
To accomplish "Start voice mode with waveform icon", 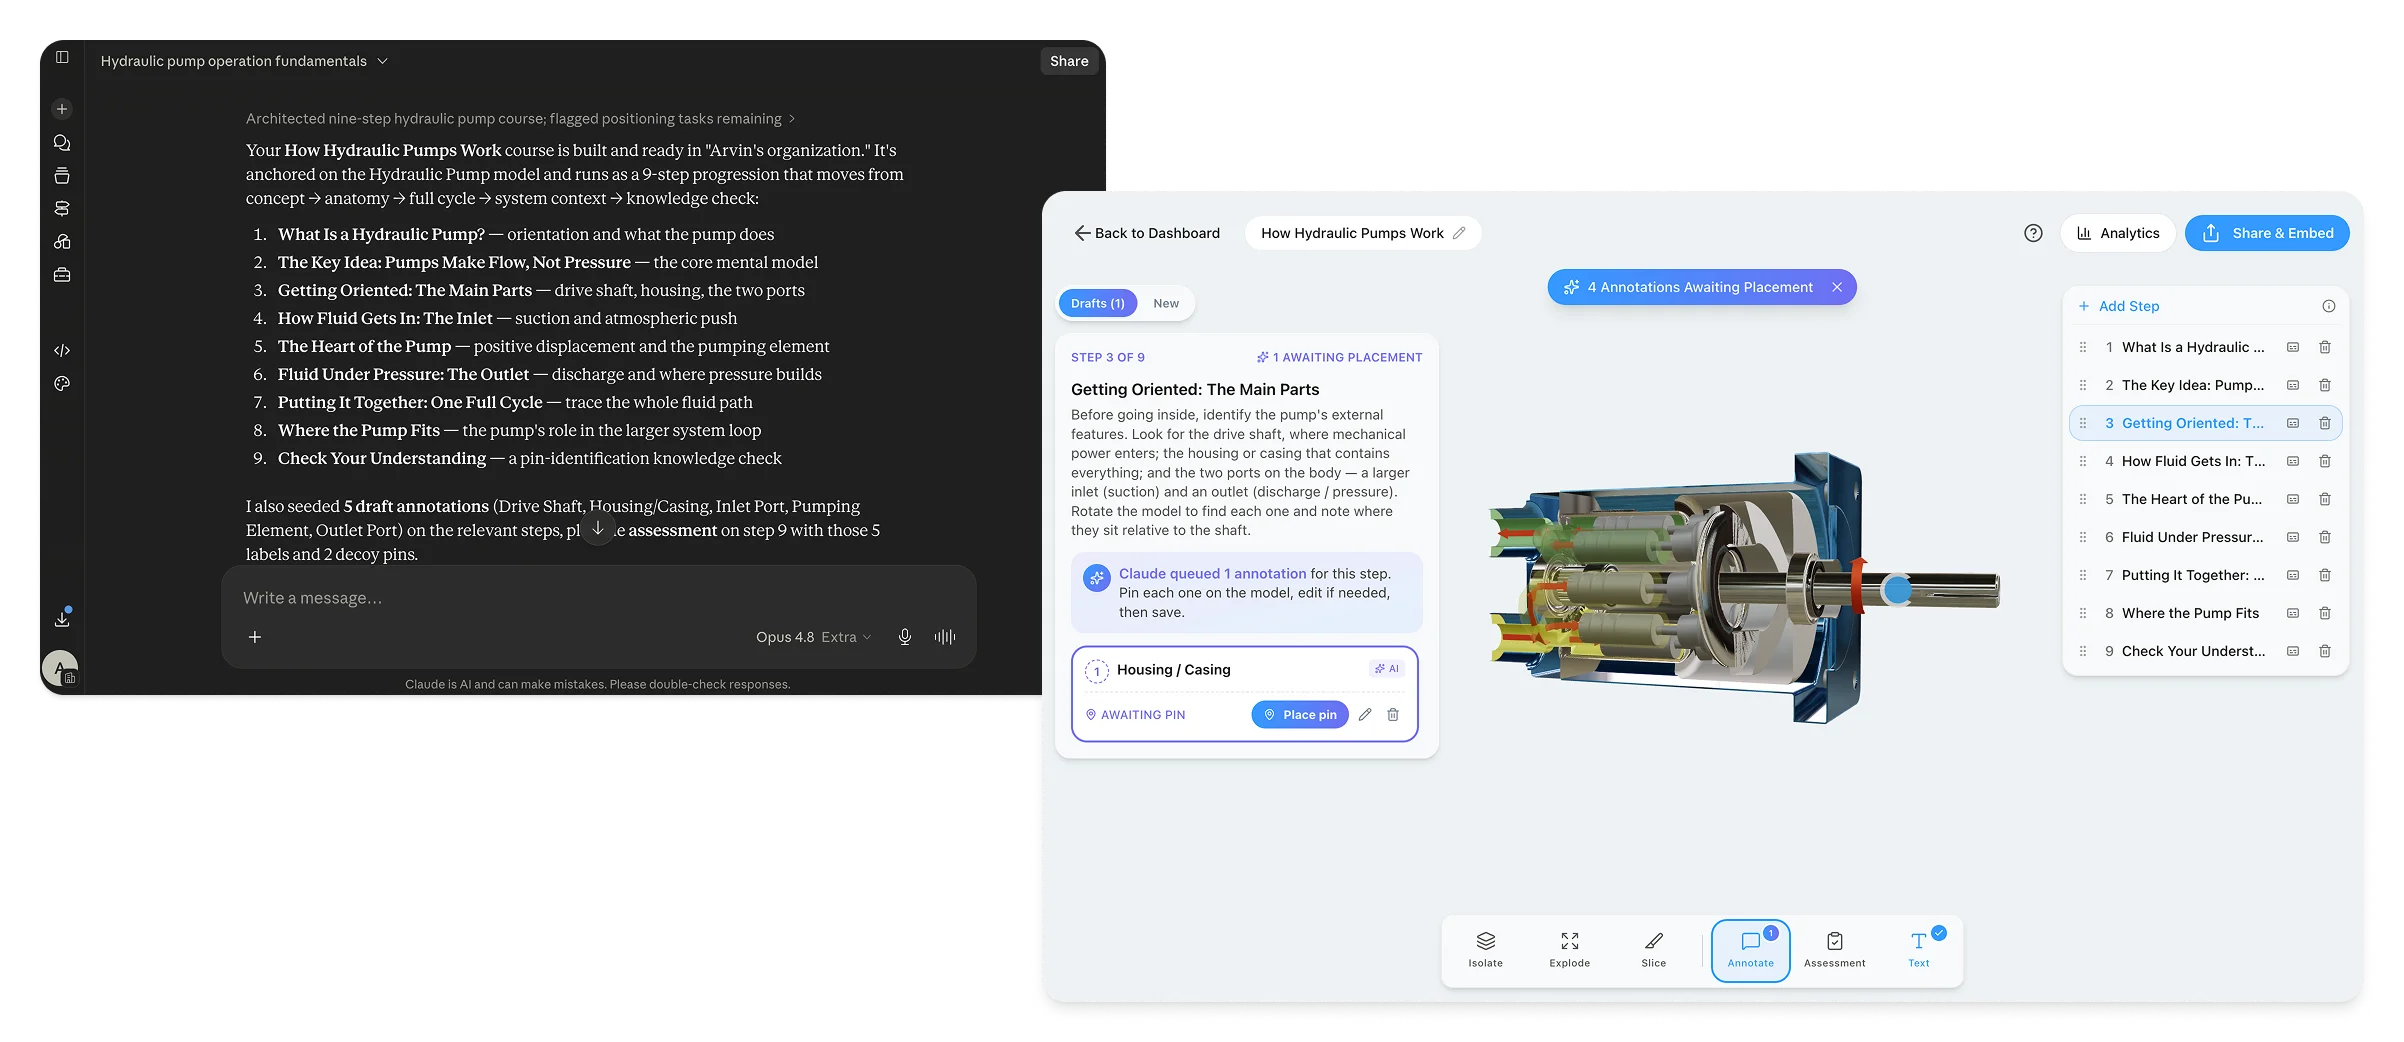I will (945, 637).
